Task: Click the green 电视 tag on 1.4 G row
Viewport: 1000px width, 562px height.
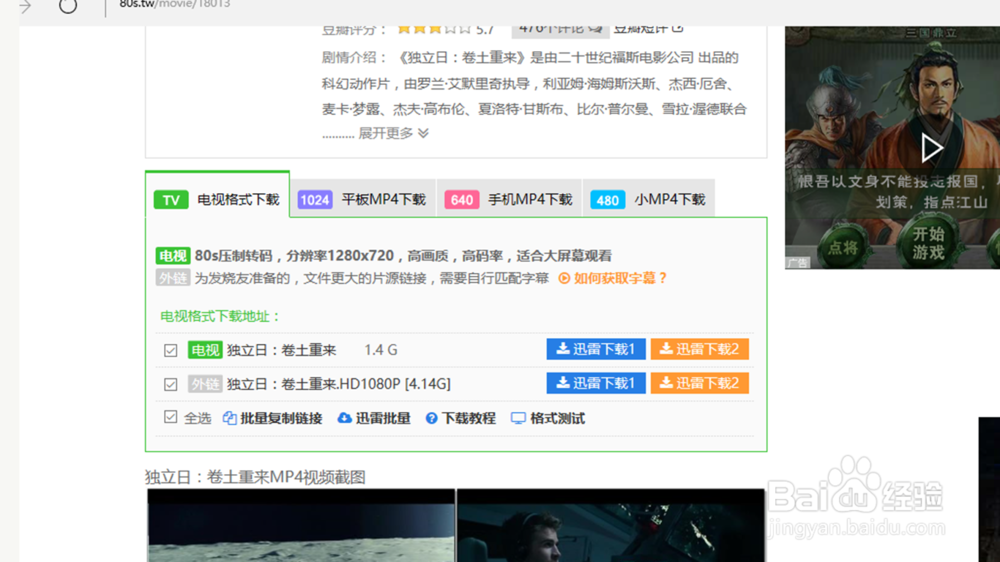Action: [x=205, y=350]
